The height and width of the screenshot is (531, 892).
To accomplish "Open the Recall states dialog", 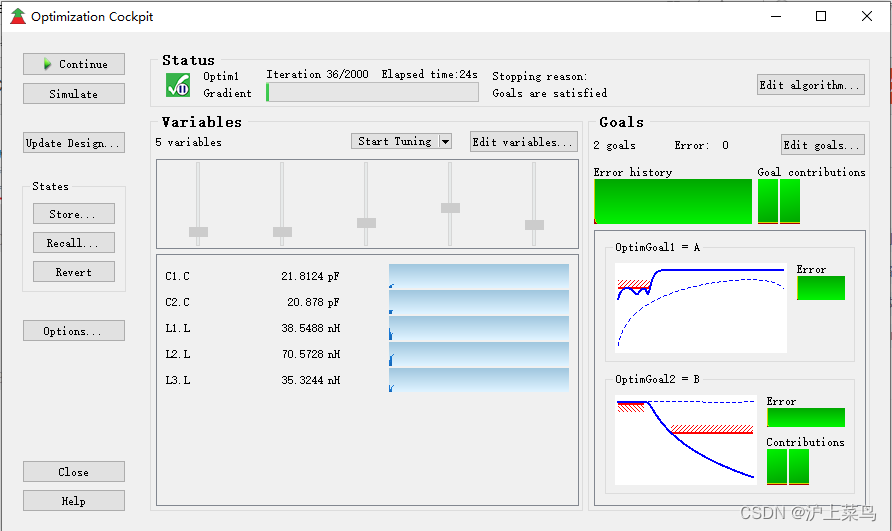I will (x=74, y=243).
